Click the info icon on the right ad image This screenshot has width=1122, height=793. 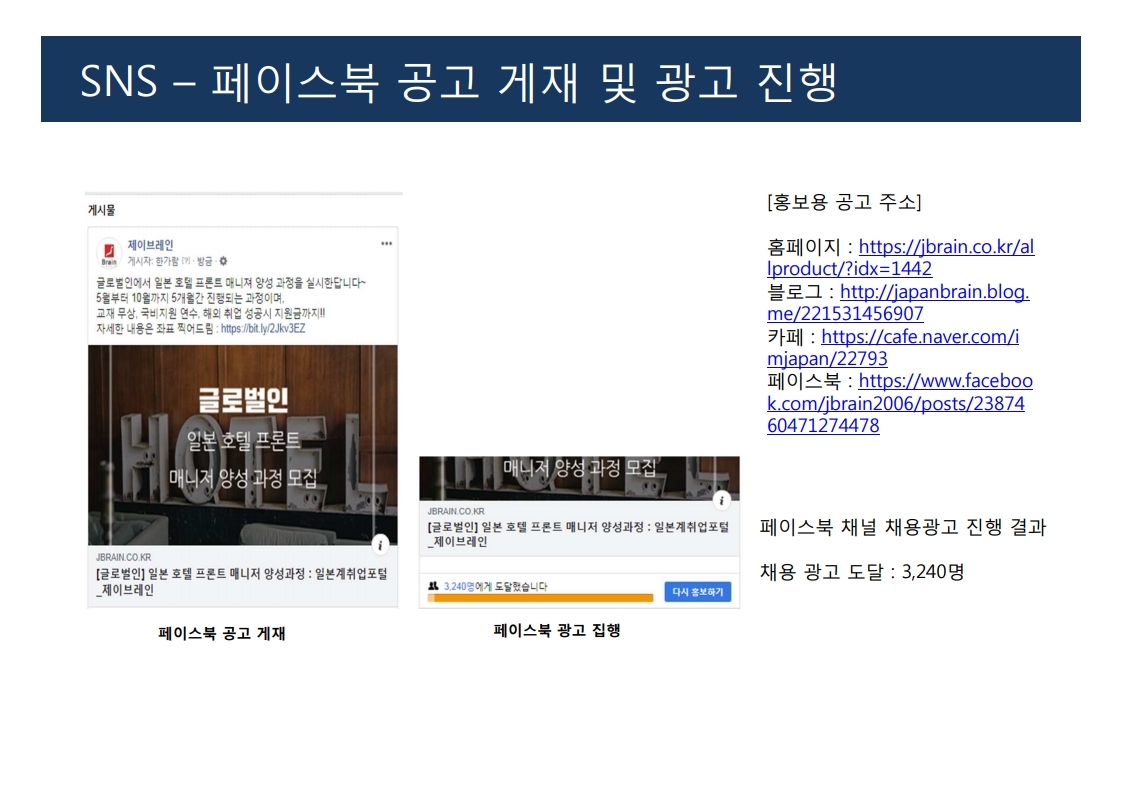pos(722,500)
